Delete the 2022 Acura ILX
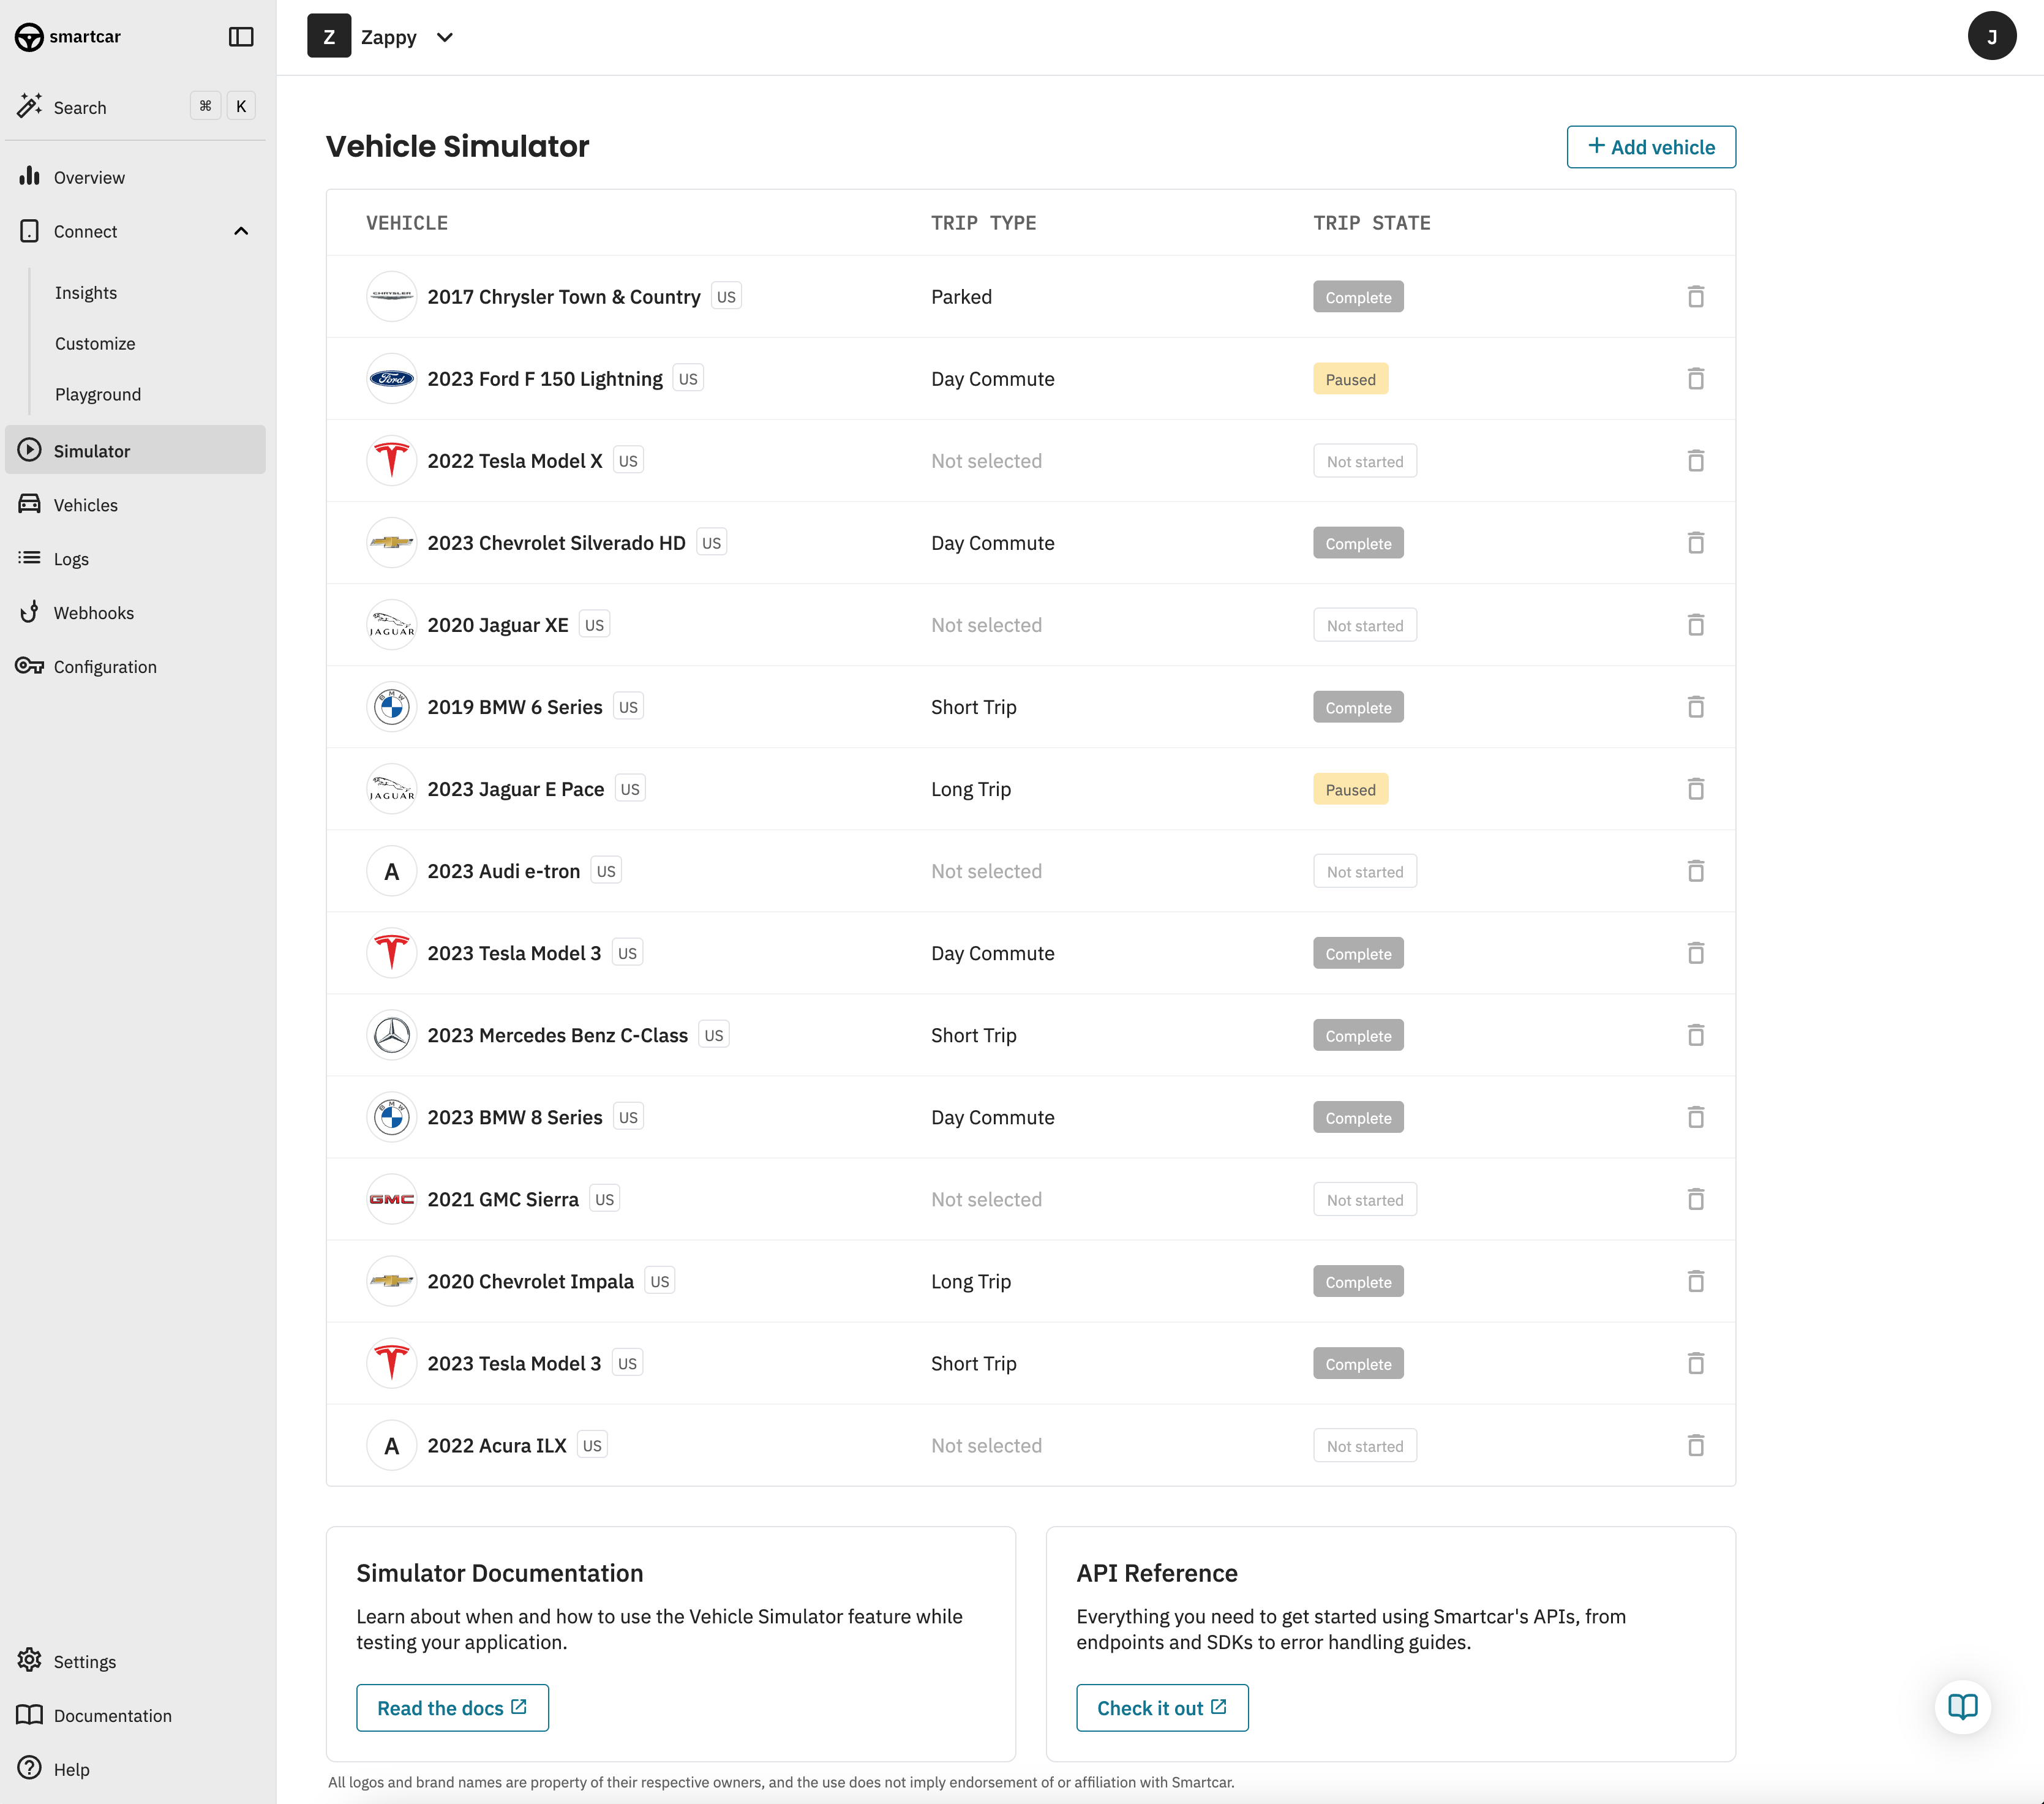The width and height of the screenshot is (2044, 1804). [x=1696, y=1445]
